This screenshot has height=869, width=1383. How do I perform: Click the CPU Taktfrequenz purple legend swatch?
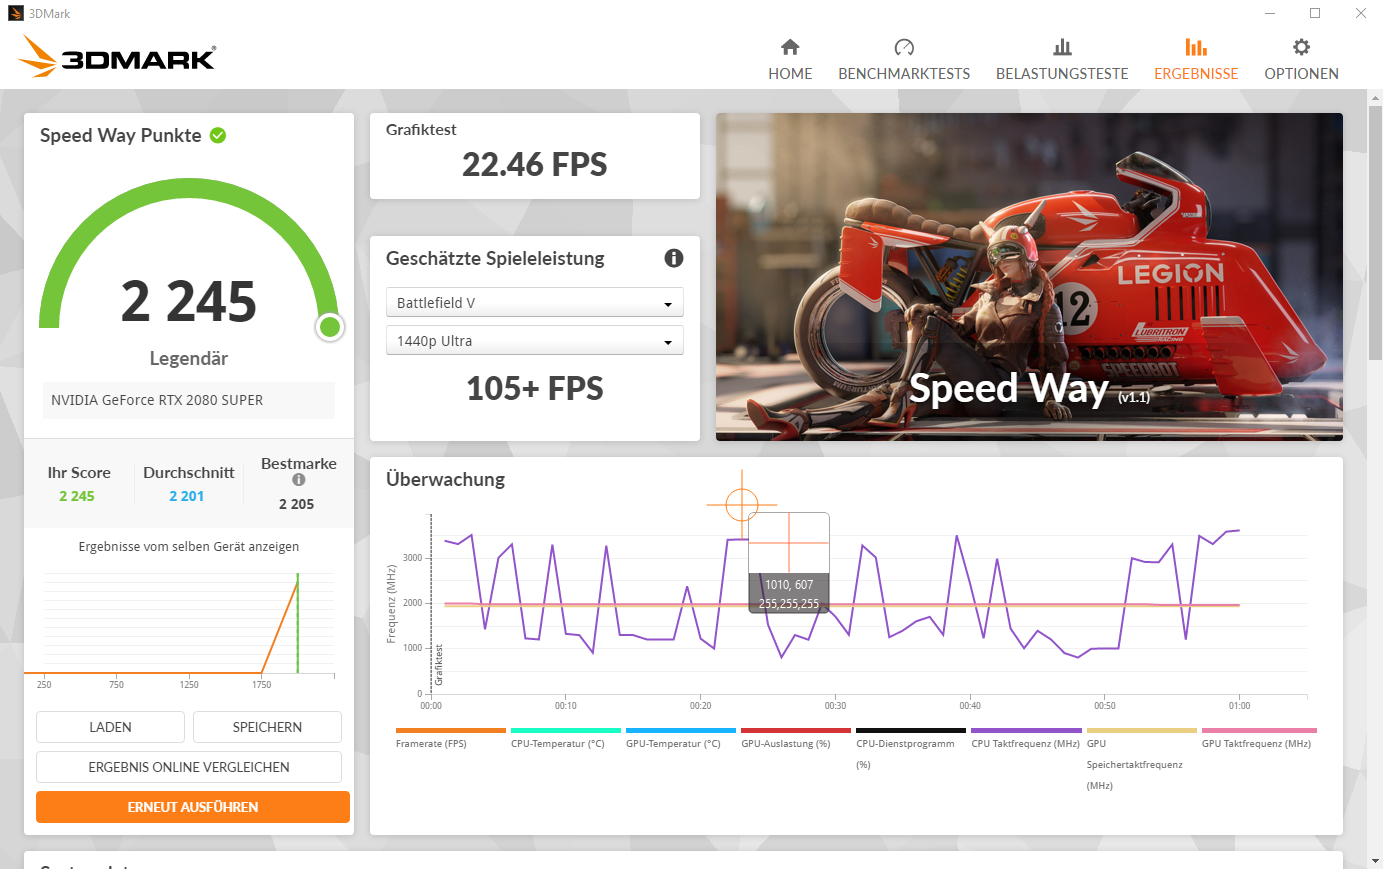pyautogui.click(x=1026, y=730)
